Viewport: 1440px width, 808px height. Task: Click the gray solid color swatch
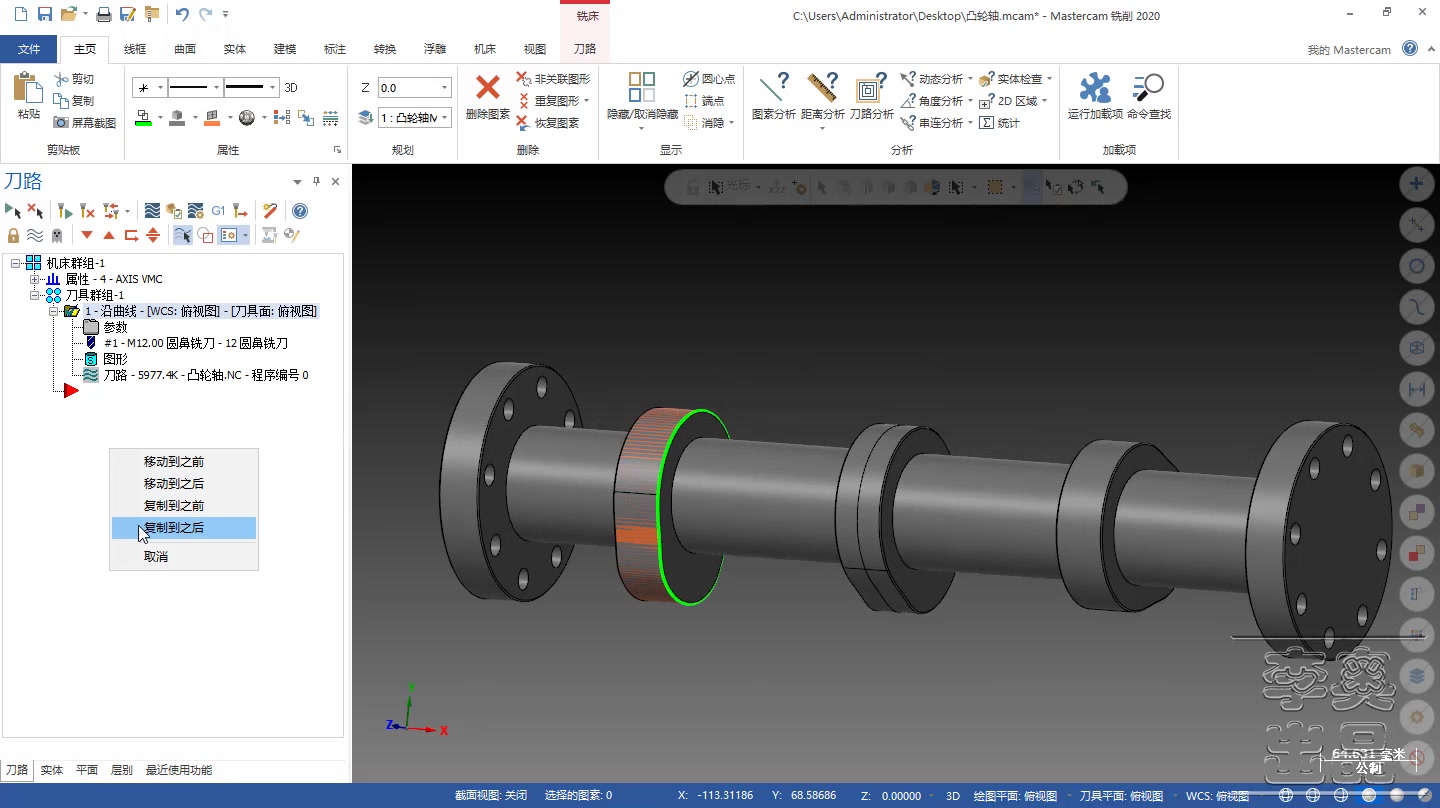177,118
